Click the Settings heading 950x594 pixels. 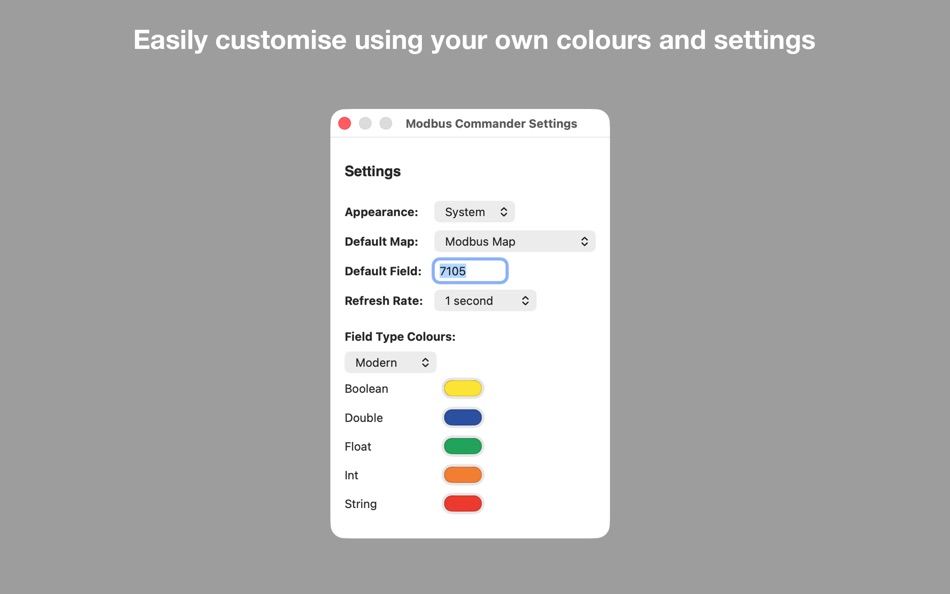click(x=372, y=171)
